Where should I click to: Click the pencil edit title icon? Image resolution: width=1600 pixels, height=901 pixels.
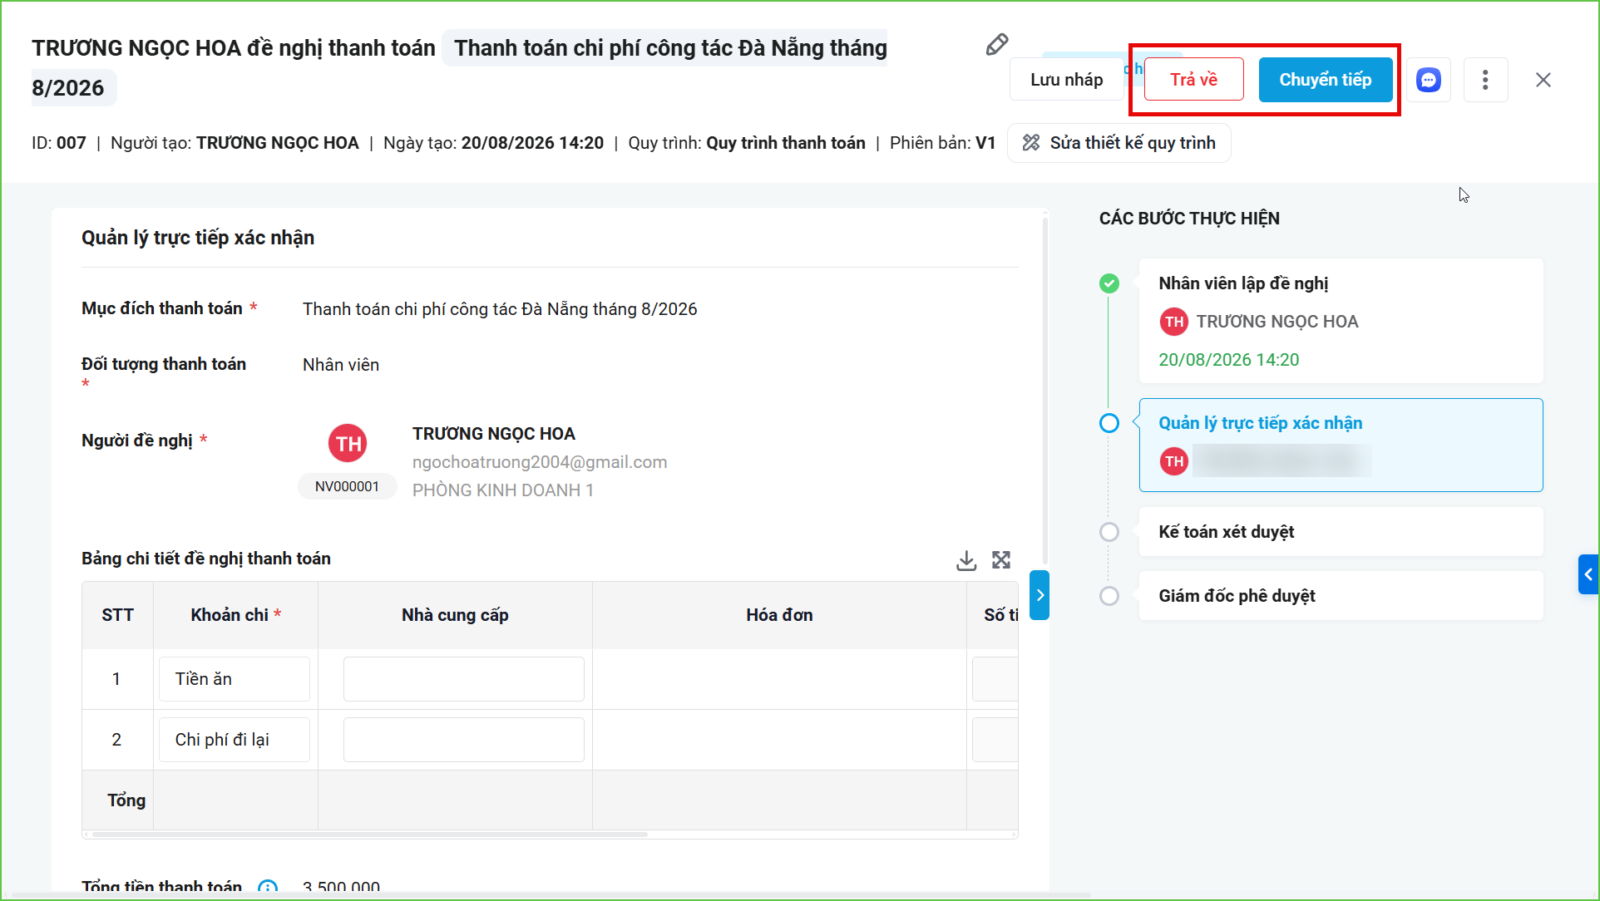tap(997, 45)
